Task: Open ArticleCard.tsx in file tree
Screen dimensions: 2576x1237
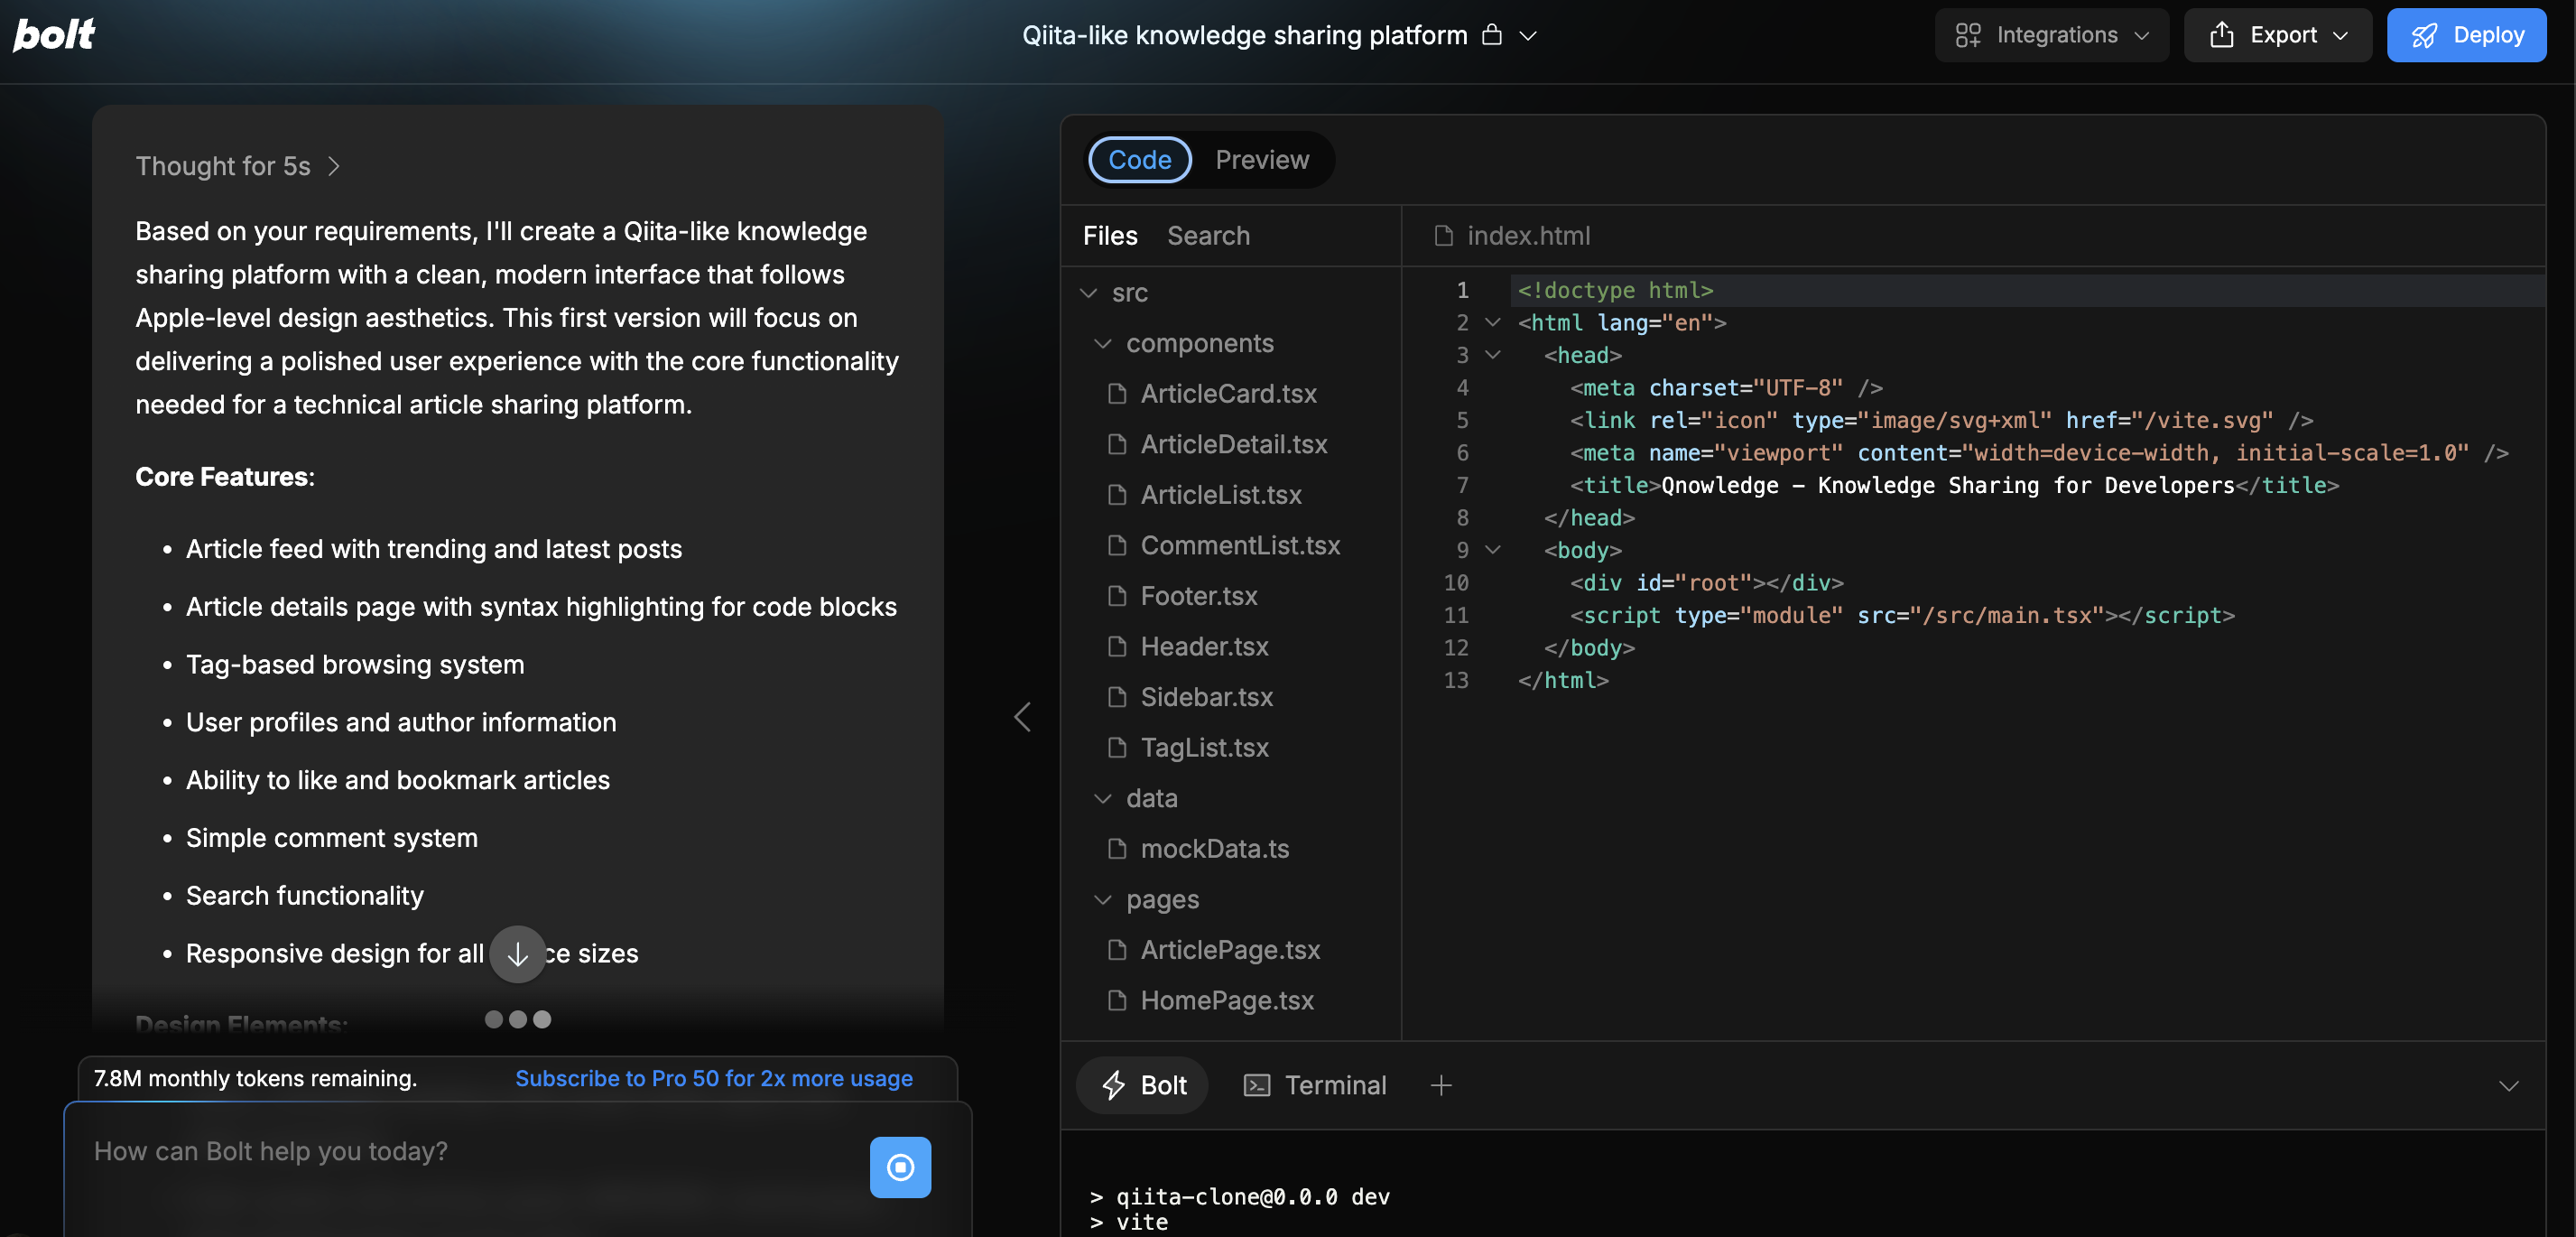Action: (1228, 394)
